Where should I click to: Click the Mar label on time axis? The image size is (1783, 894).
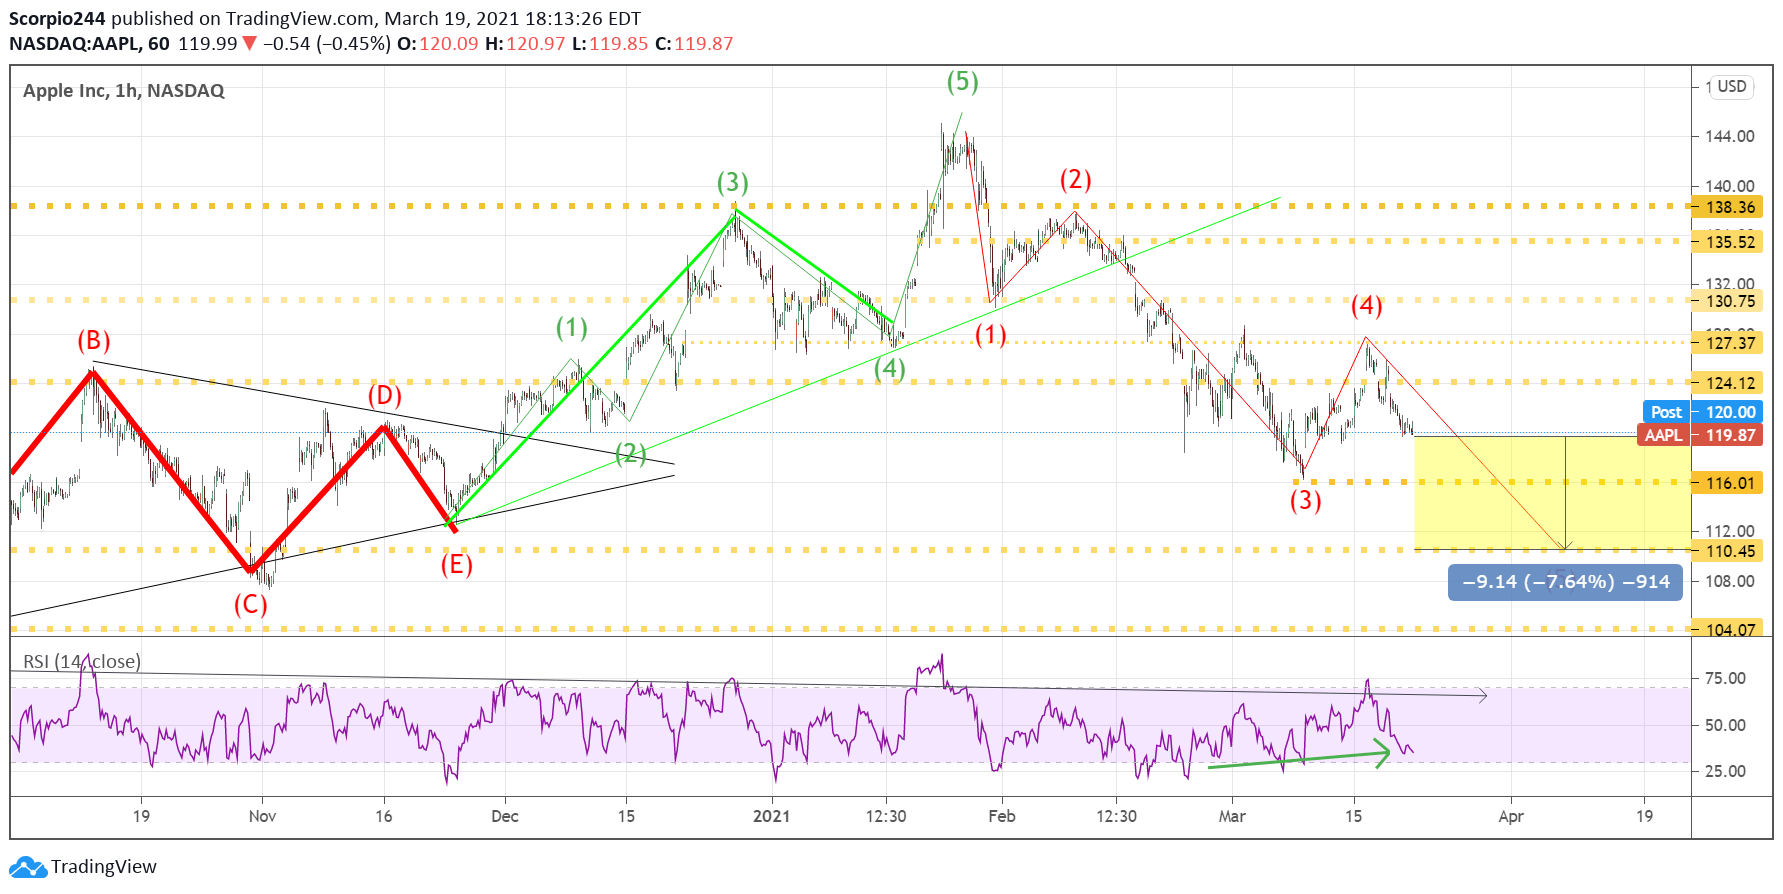1232,816
